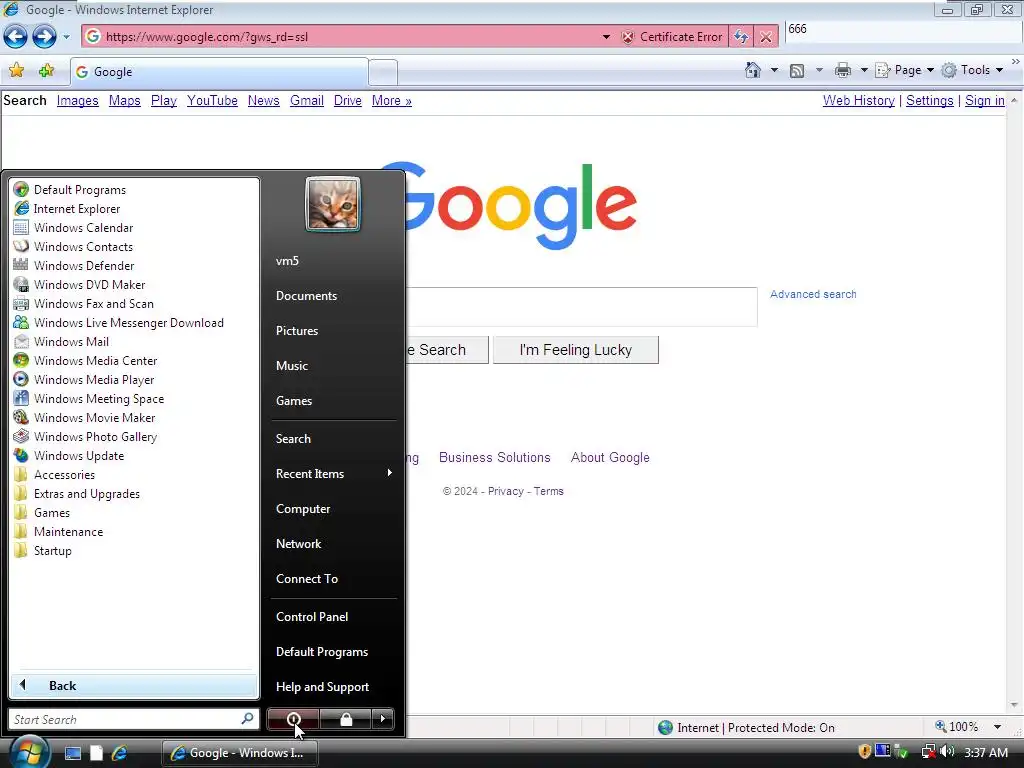Screen dimensions: 1024x768
Task: Open the zoom level 100% dropdown
Action: (x=997, y=727)
